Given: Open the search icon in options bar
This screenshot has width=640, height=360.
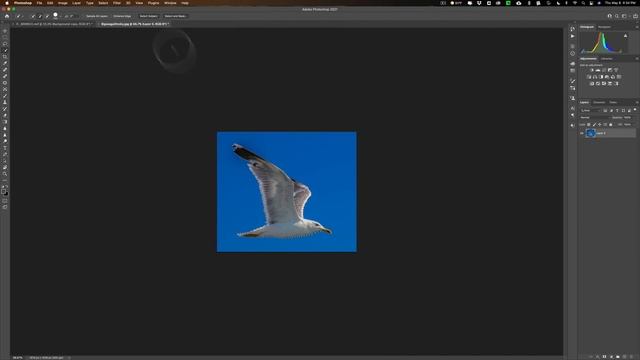Looking at the screenshot, I should click(x=617, y=16).
